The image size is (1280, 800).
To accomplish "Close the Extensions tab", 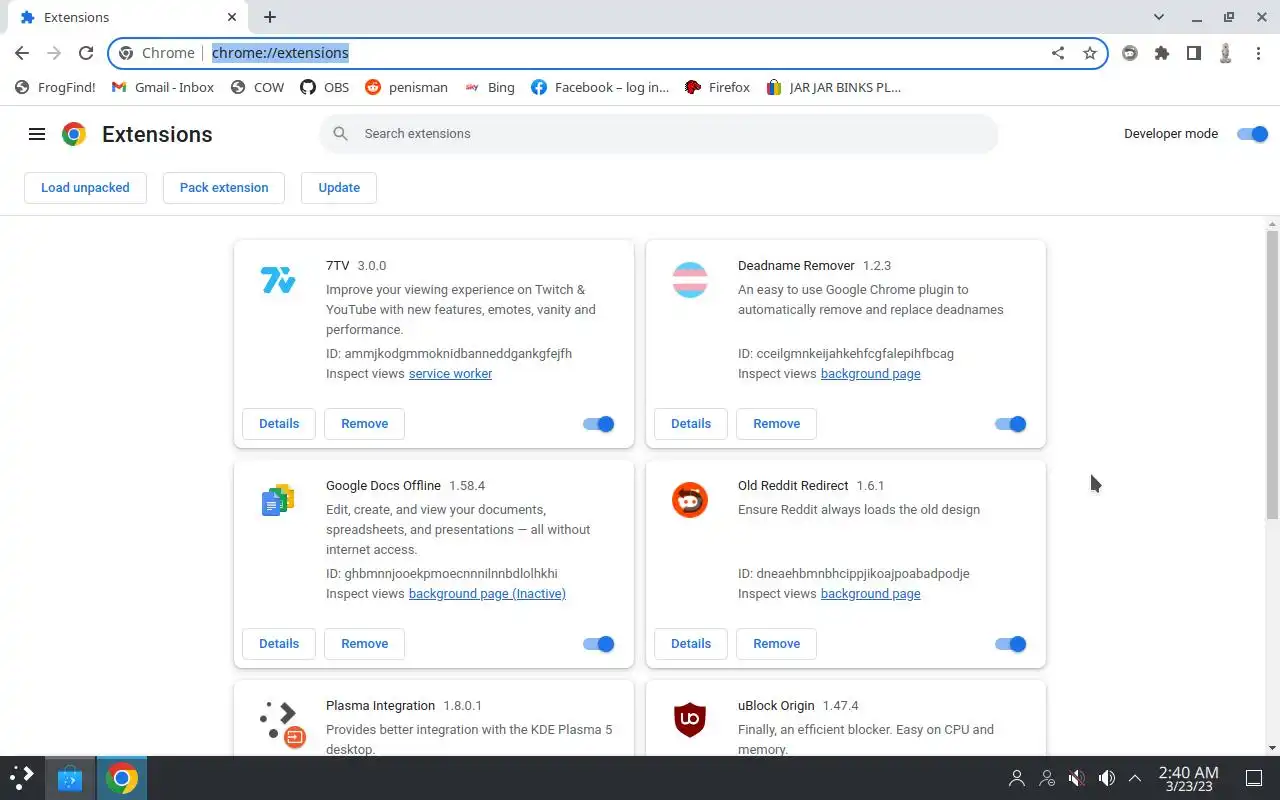I will (x=232, y=17).
